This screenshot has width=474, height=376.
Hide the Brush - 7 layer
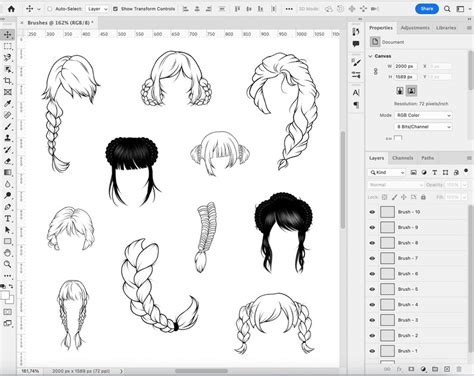click(x=372, y=258)
